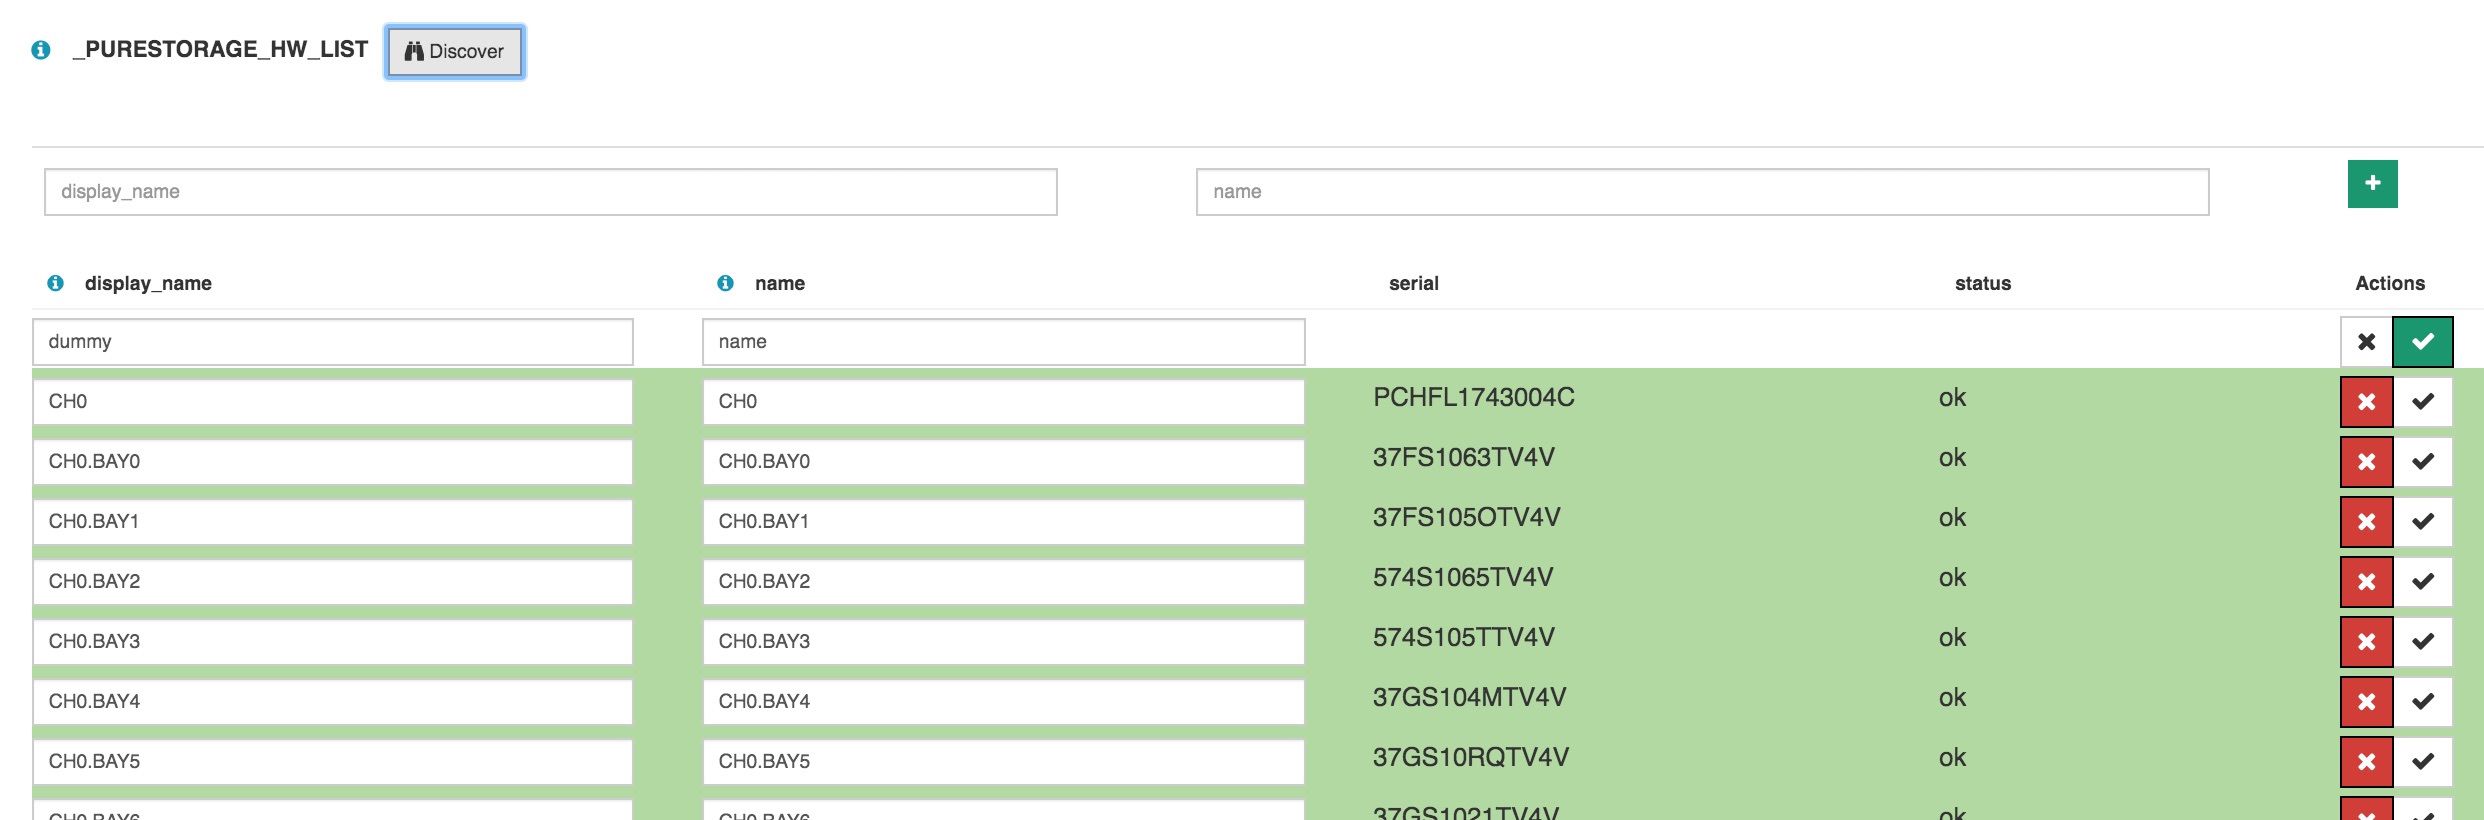Click info icon next to display_name header
2484x820 pixels.
pos(56,283)
